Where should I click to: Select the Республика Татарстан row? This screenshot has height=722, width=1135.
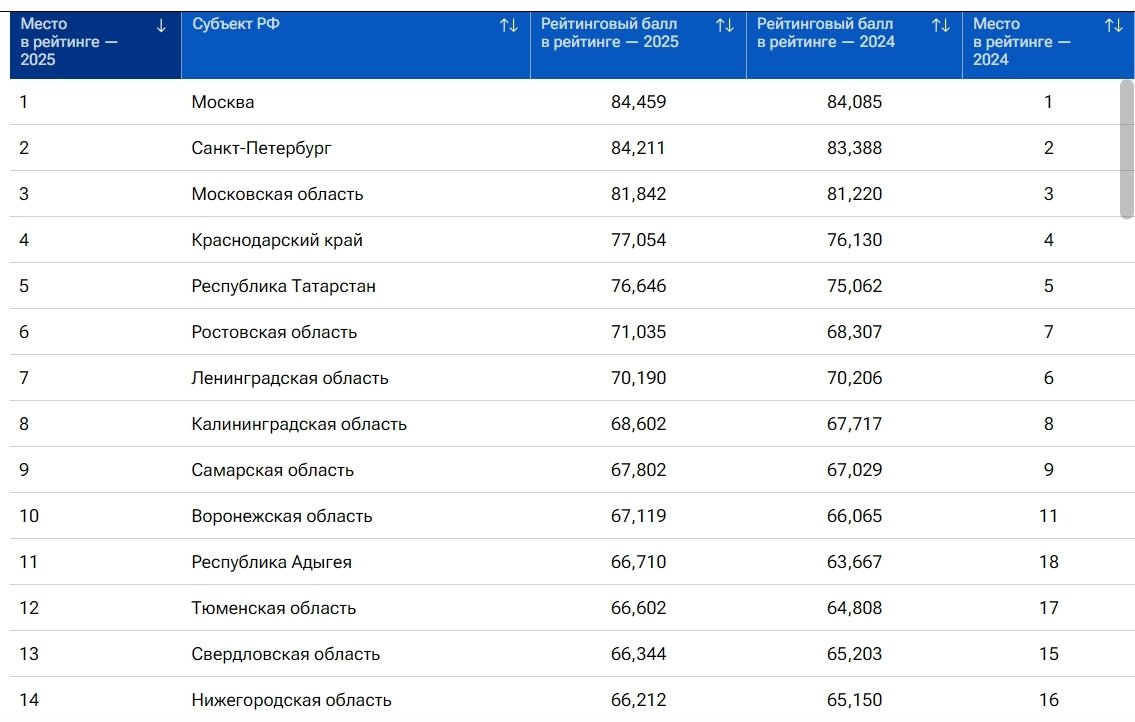[284, 286]
